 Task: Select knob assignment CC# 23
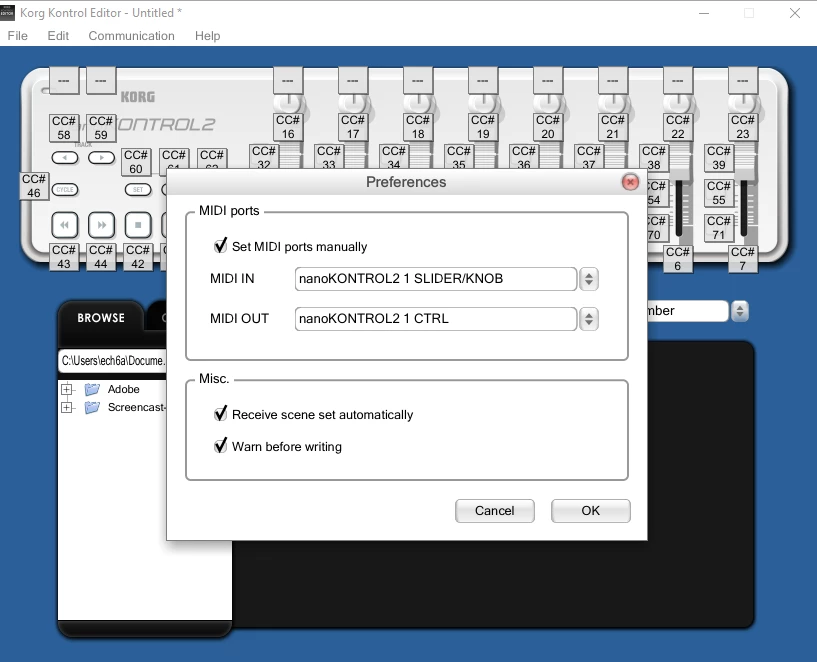743,127
